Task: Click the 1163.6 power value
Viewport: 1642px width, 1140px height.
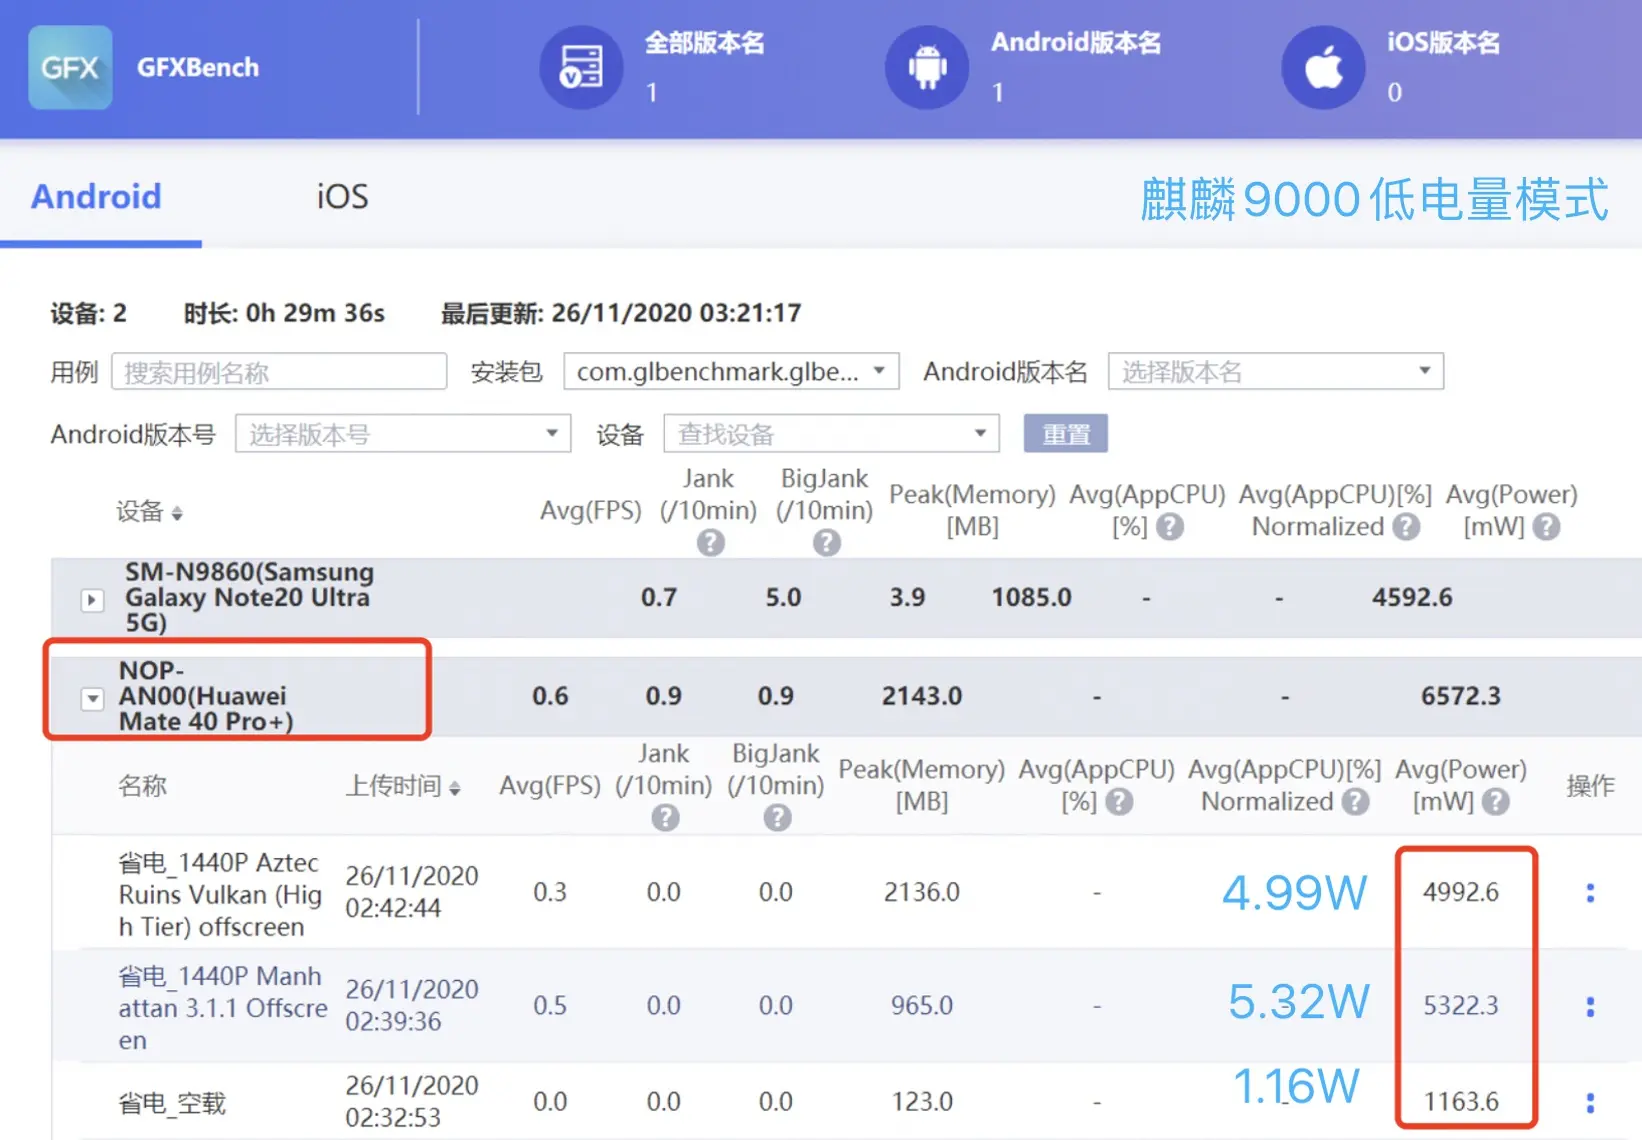Action: 1461,1102
